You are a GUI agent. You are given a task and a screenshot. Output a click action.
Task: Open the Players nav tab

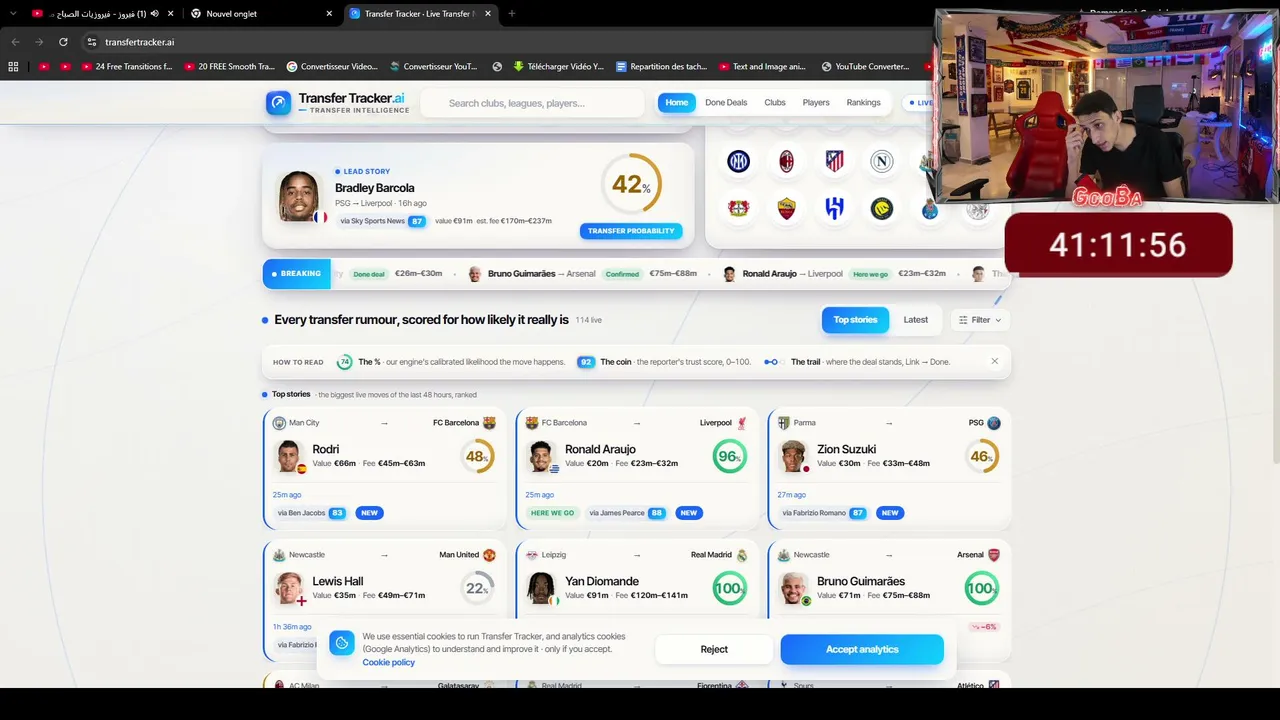pos(816,103)
